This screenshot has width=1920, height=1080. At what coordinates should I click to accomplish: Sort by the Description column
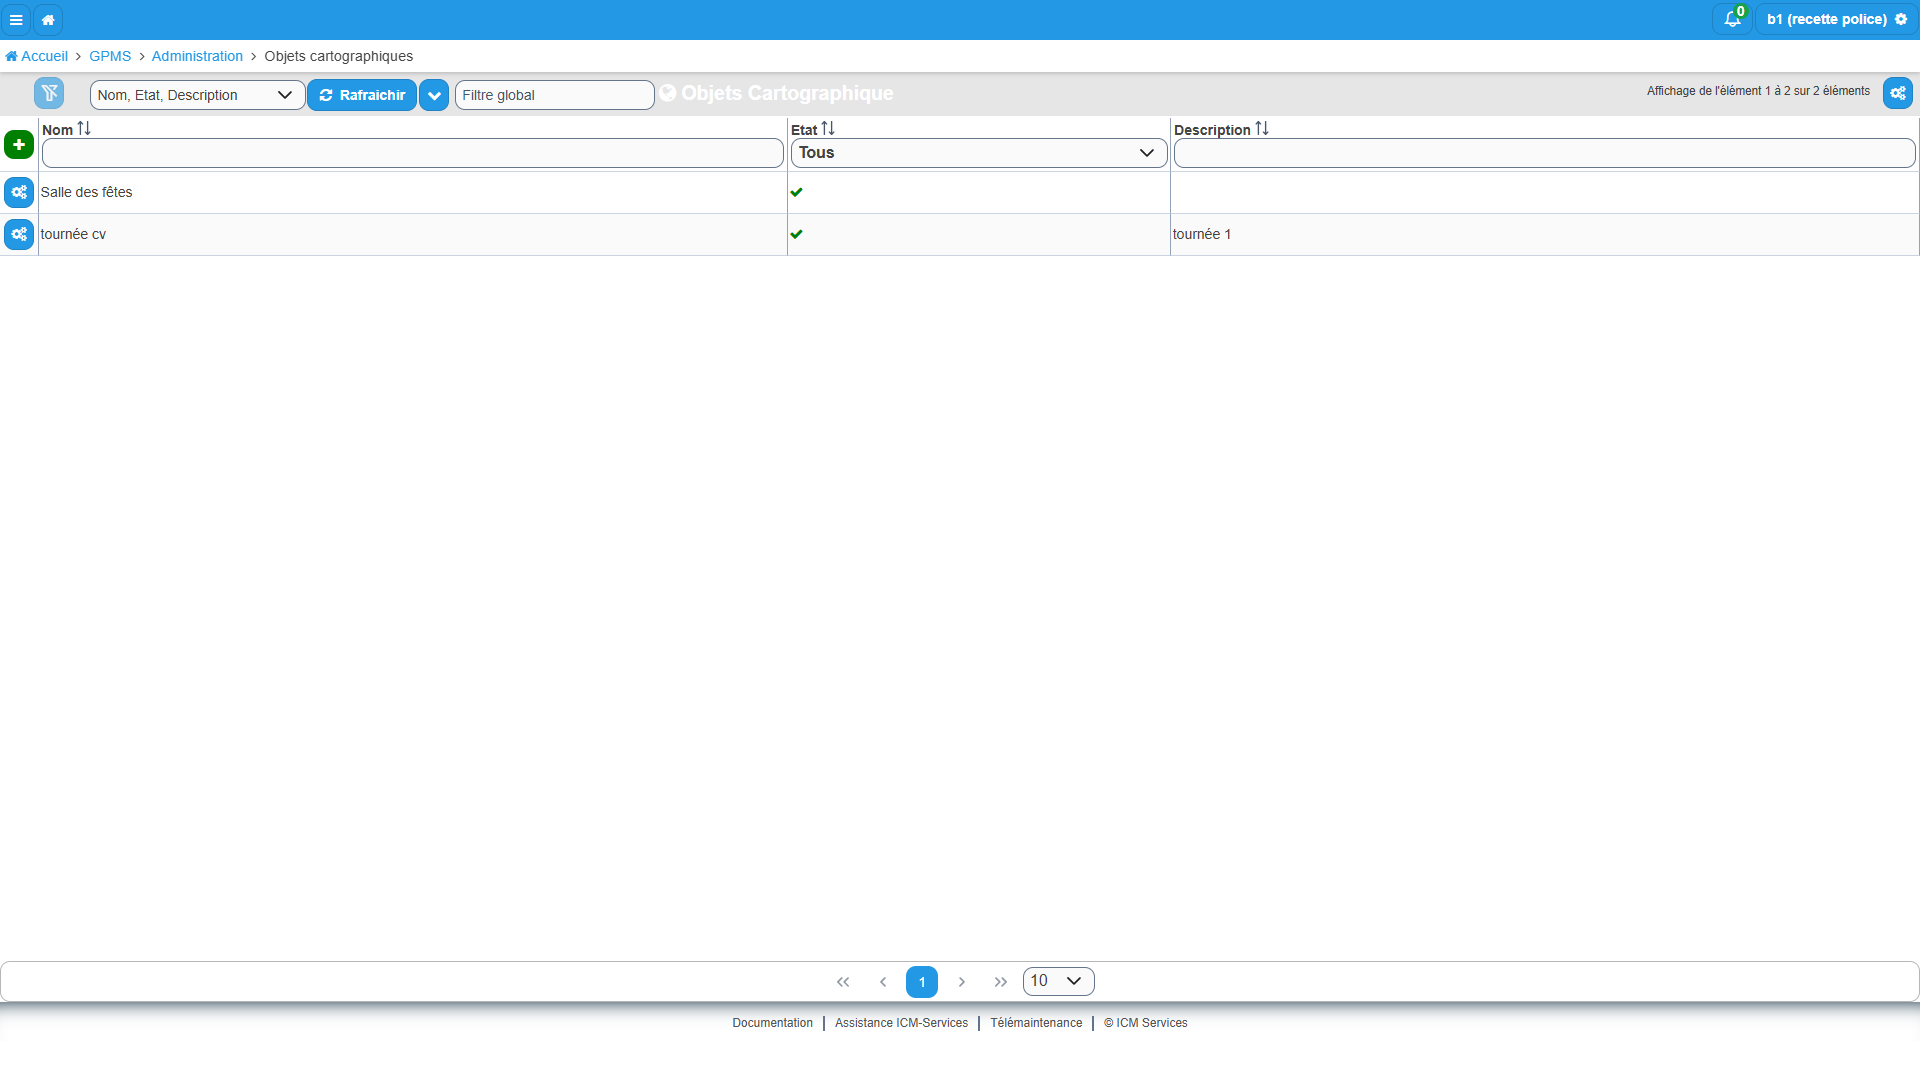tap(1262, 129)
